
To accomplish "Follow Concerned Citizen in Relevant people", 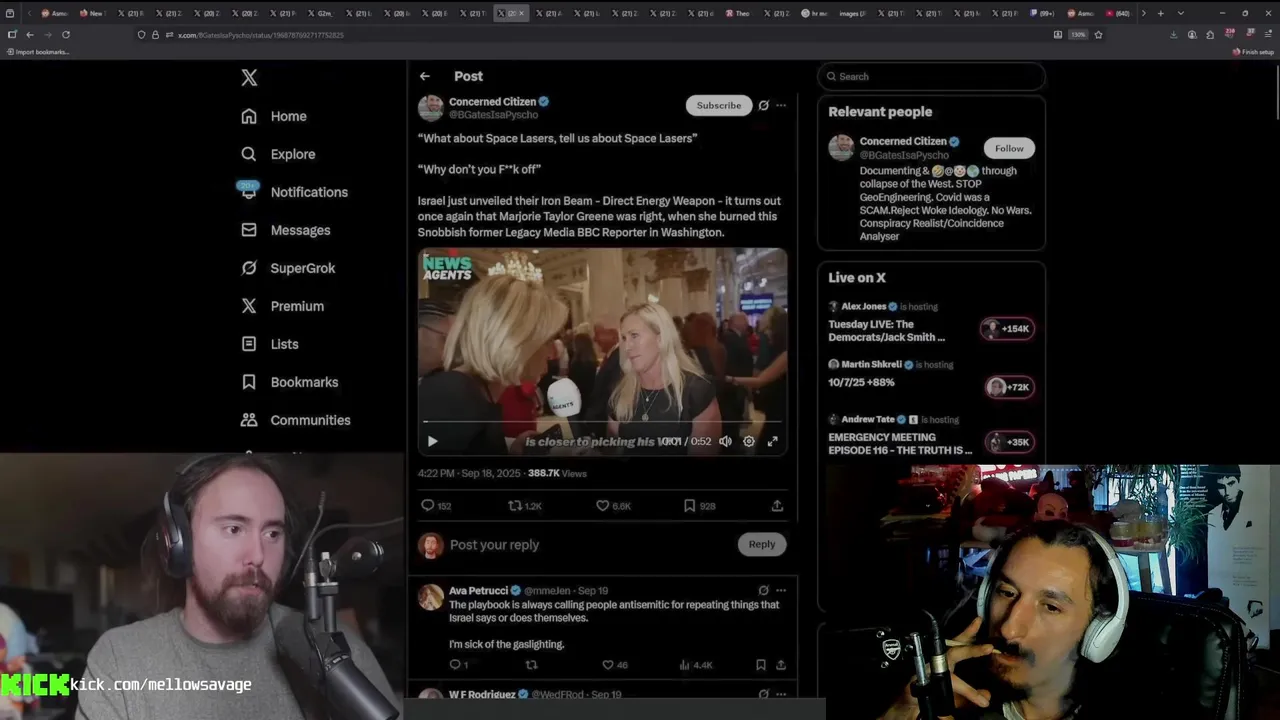I will coord(1009,148).
